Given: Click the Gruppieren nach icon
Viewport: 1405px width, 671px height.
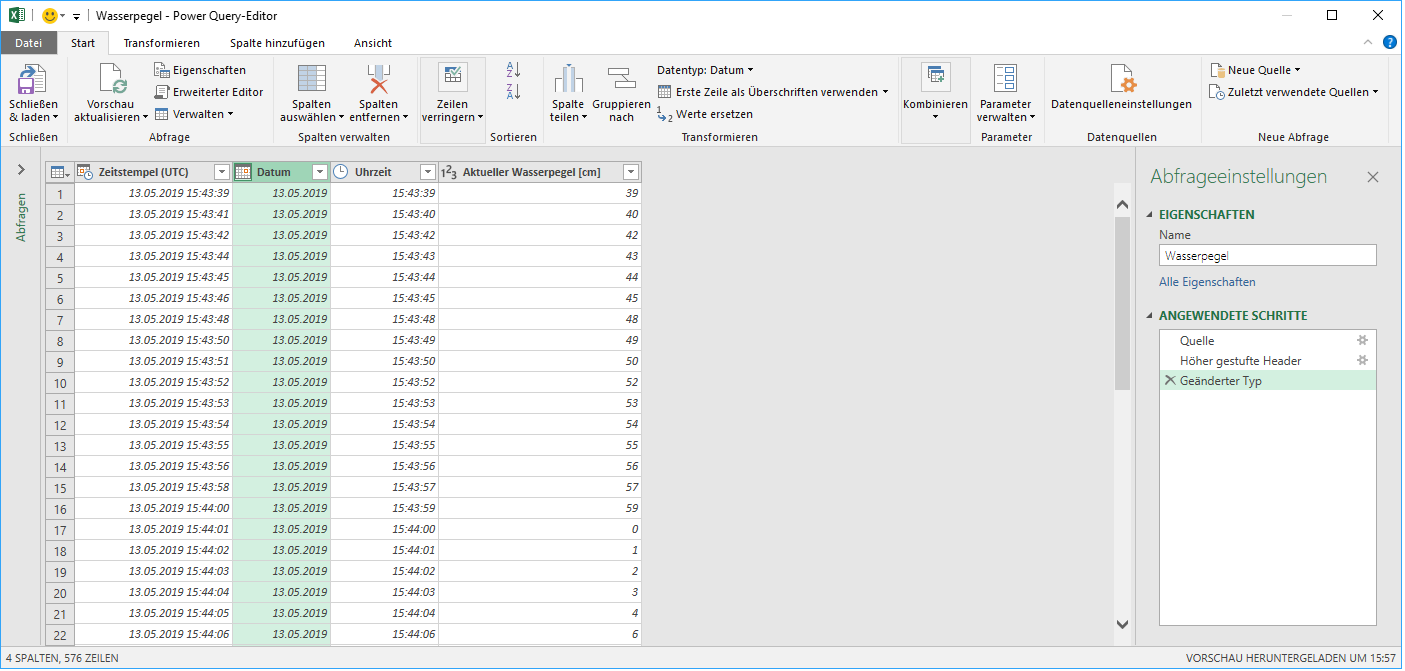Looking at the screenshot, I should point(621,80).
